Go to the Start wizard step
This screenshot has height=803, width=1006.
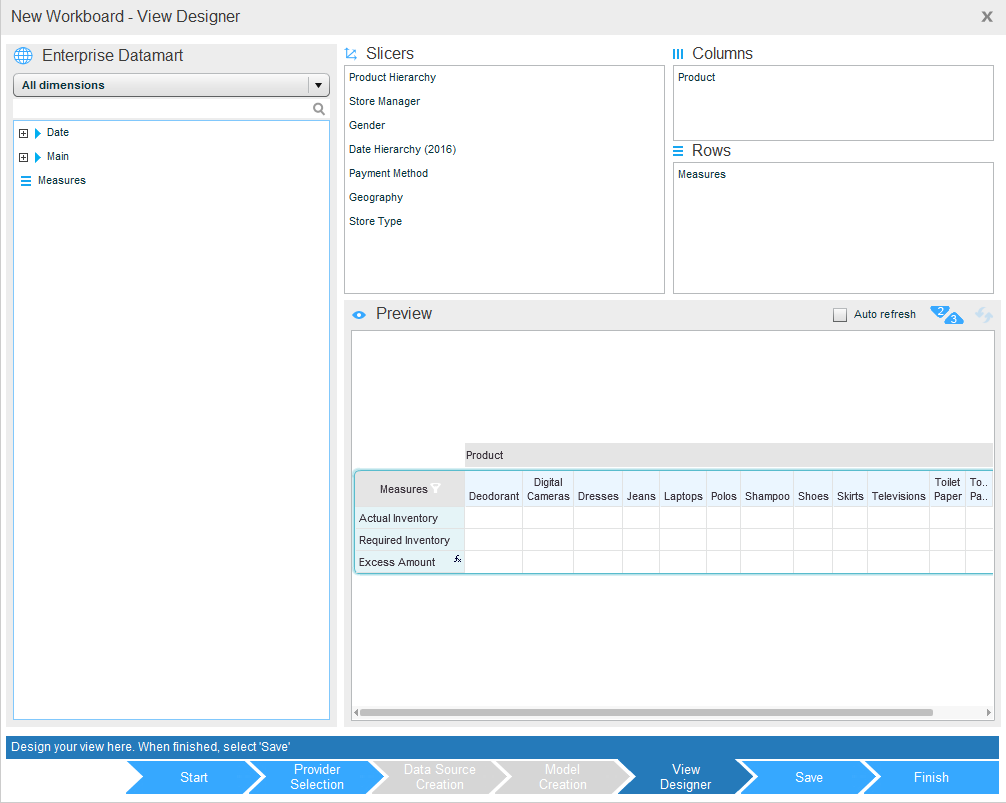[194, 777]
